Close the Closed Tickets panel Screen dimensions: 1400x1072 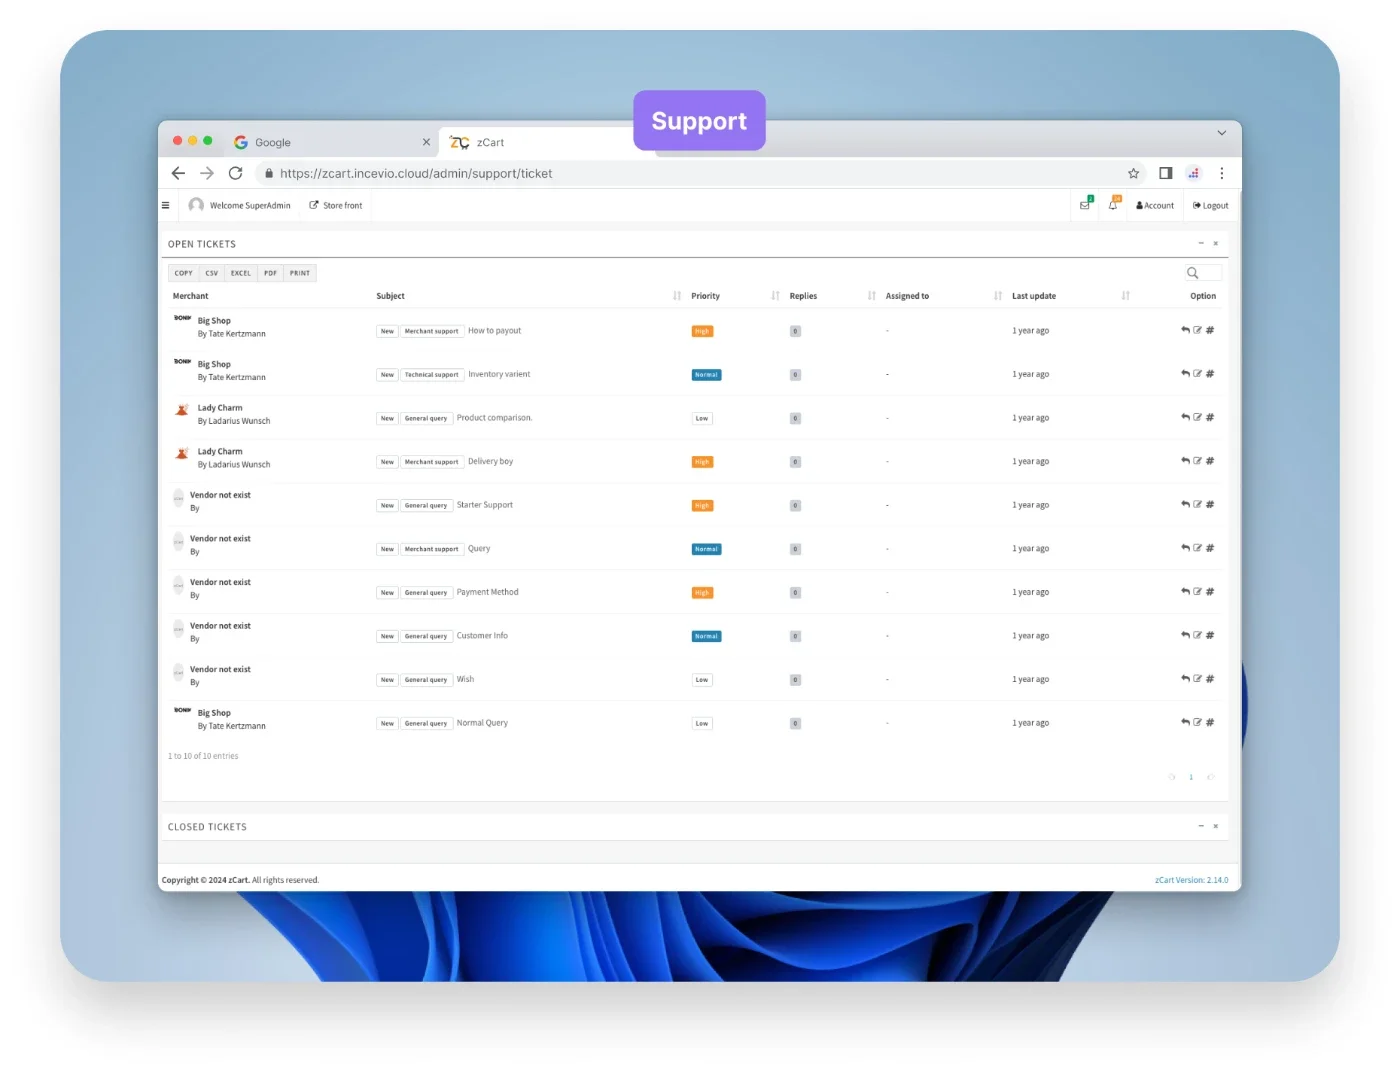tap(1216, 826)
